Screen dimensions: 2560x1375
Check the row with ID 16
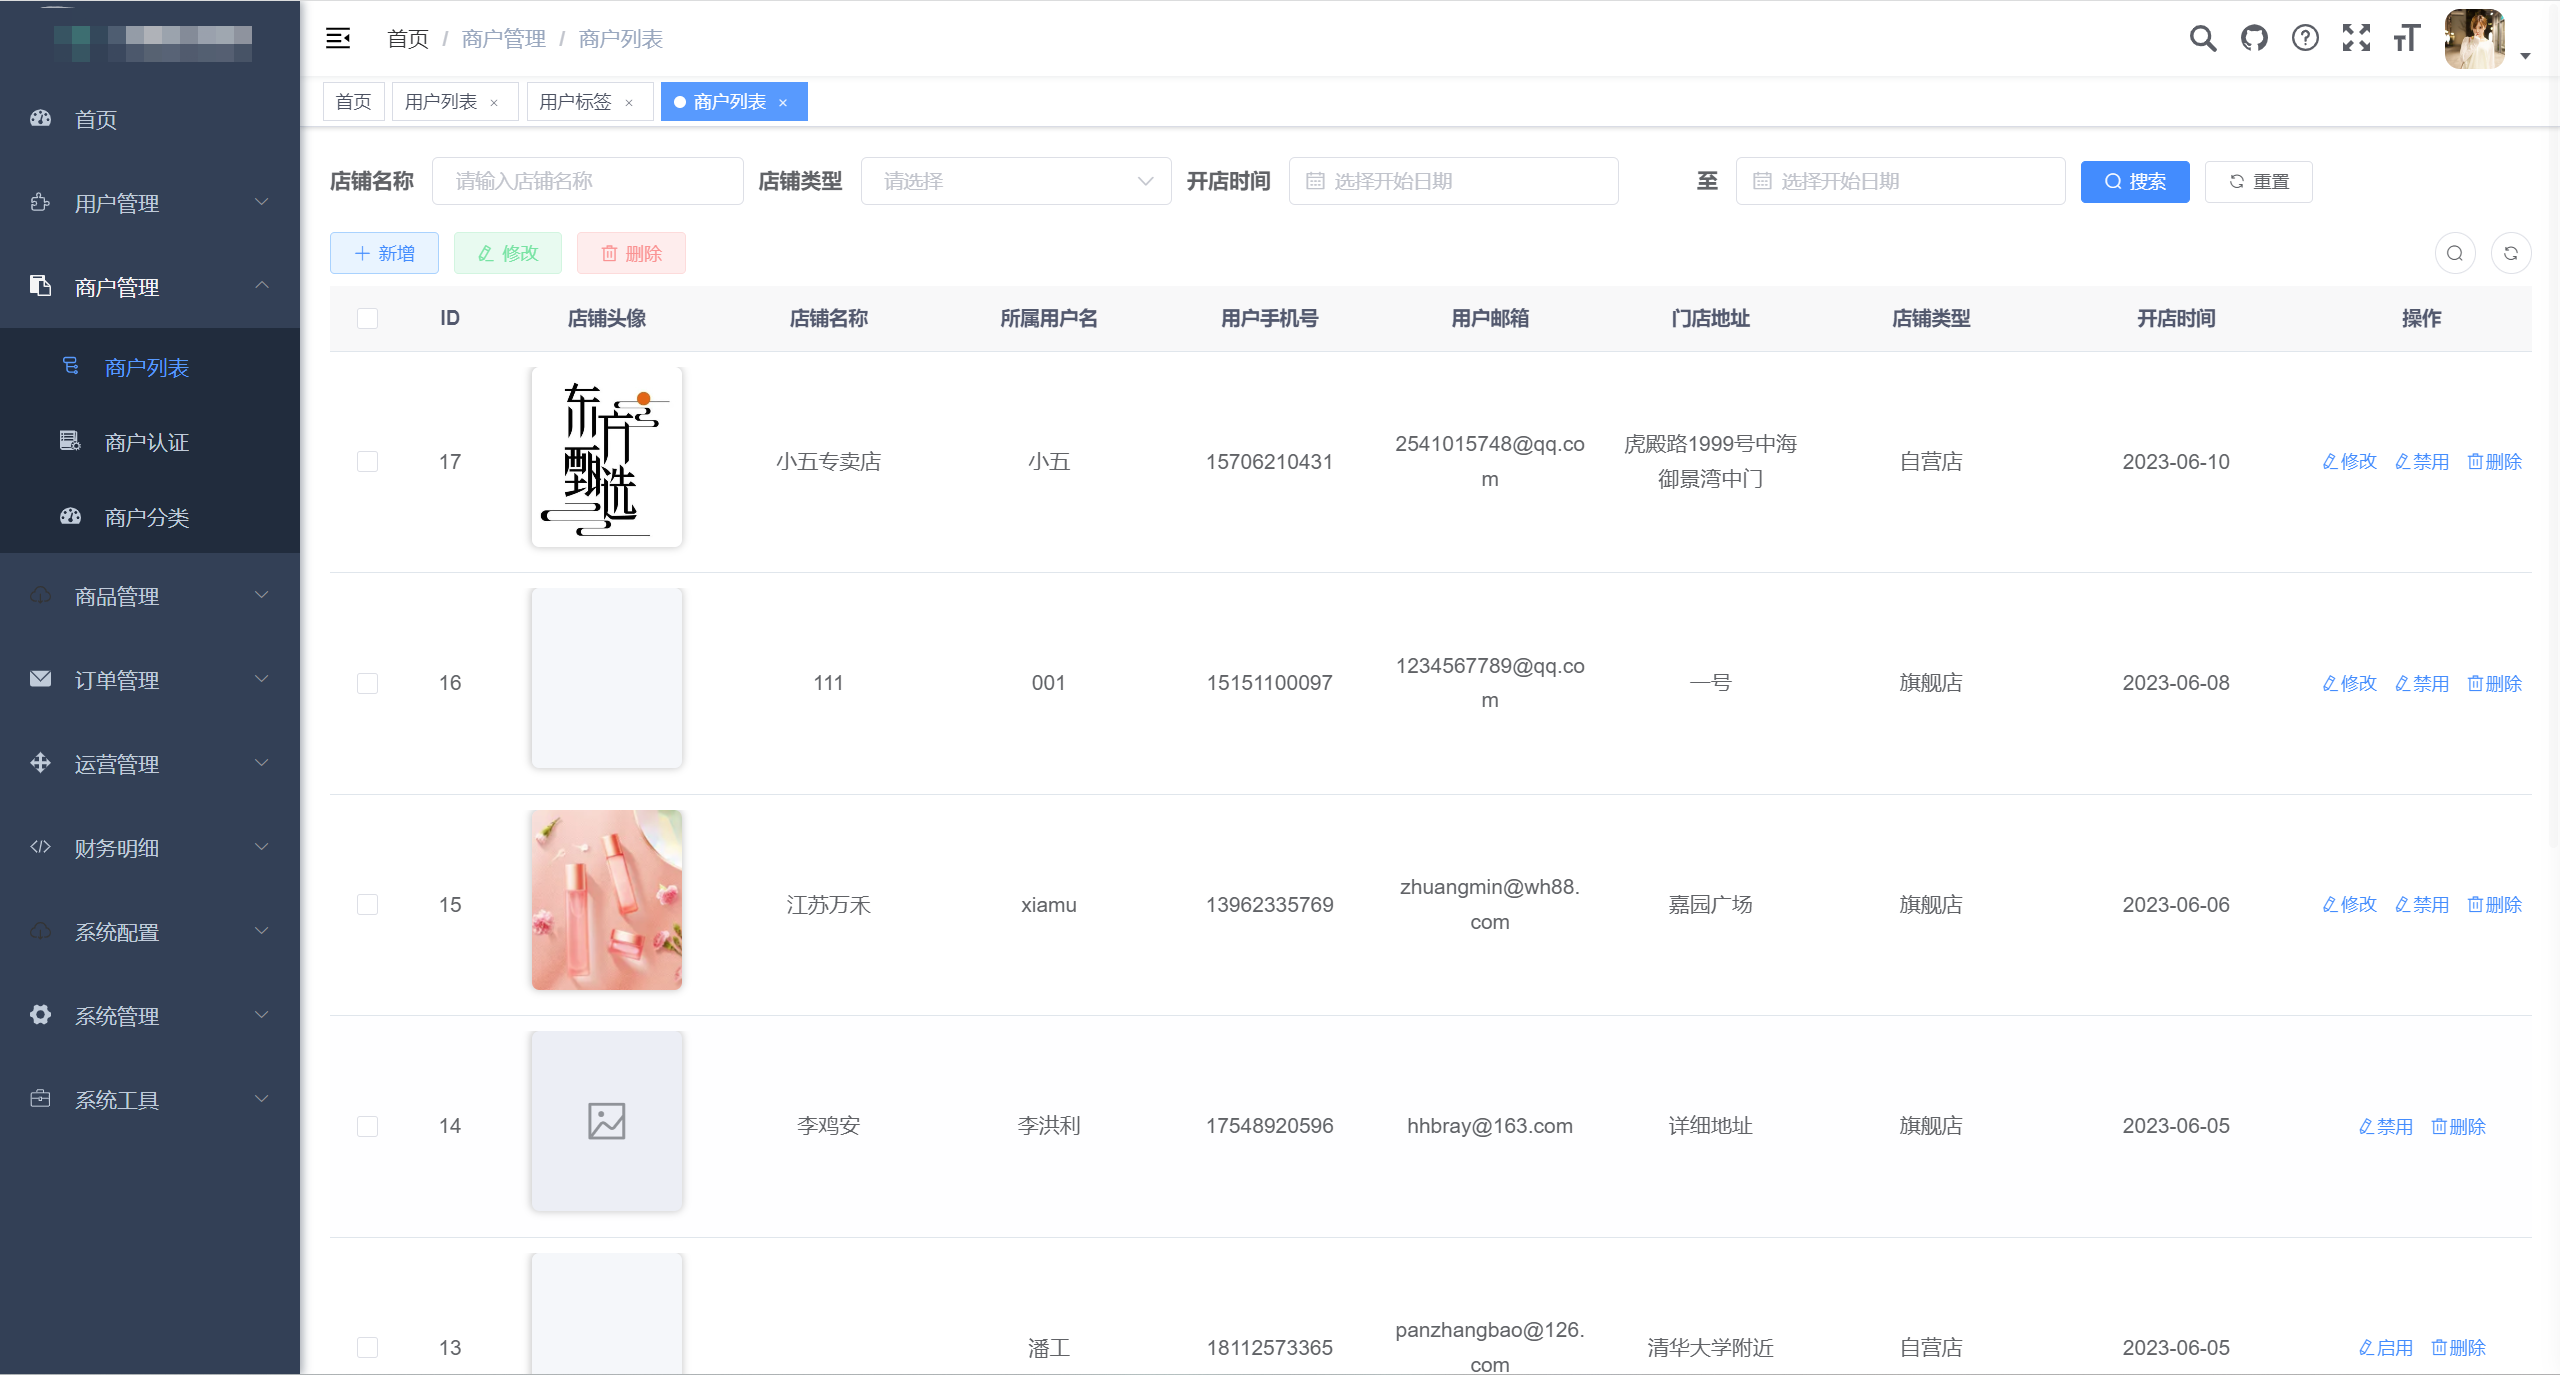coord(367,683)
